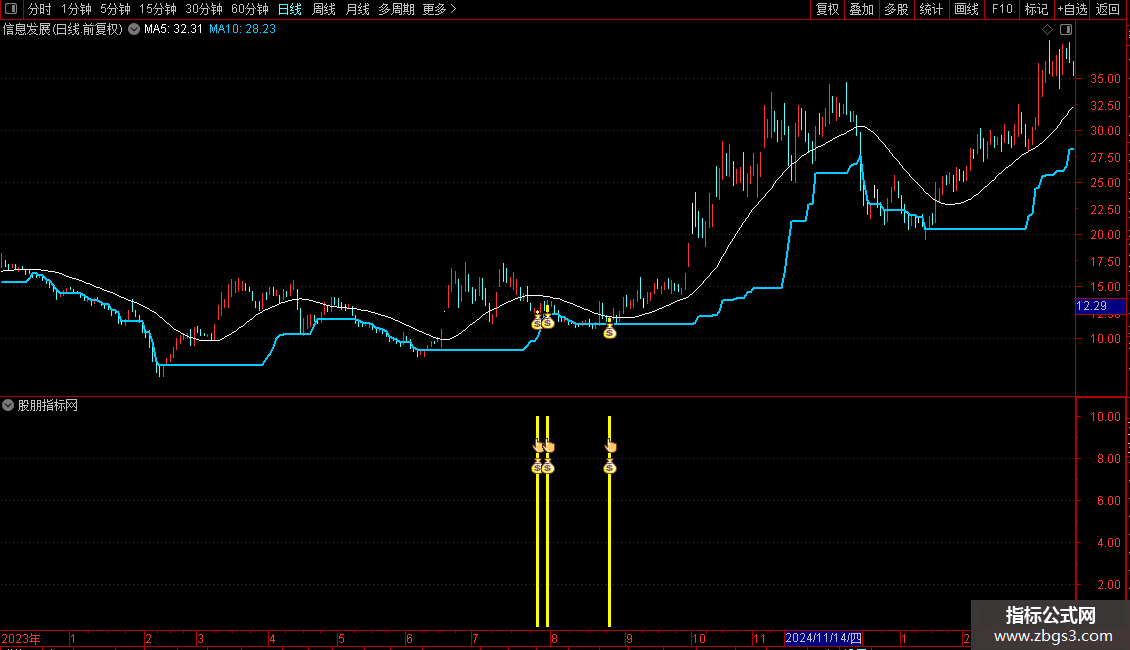
Task: Expand main chart indicator dropdown next to 信息发展
Action: point(134,29)
